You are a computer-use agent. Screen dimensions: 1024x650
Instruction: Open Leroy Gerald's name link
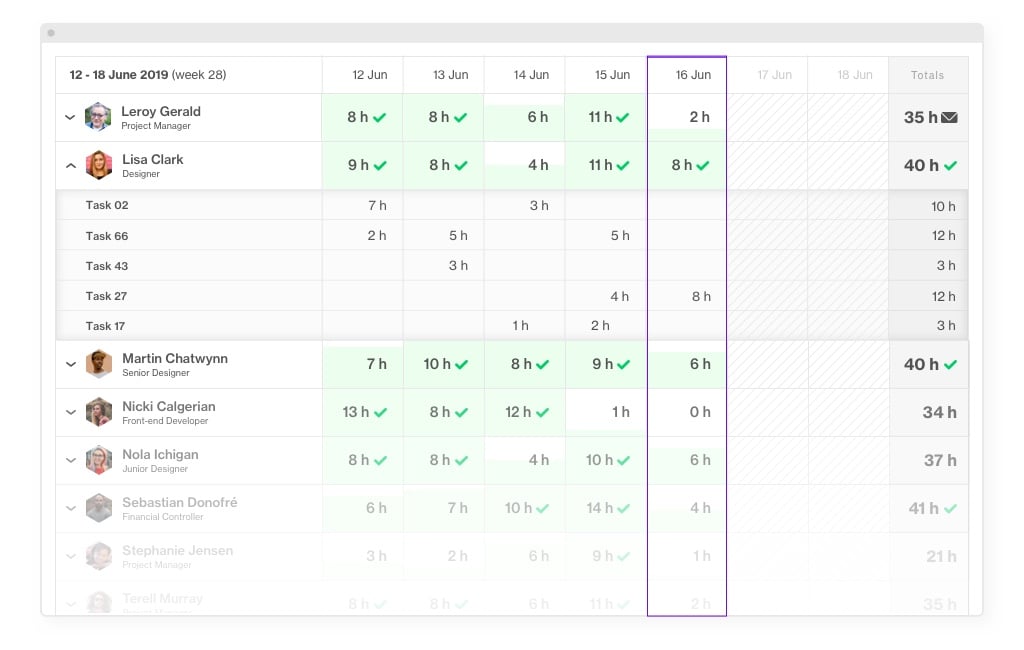(x=161, y=112)
